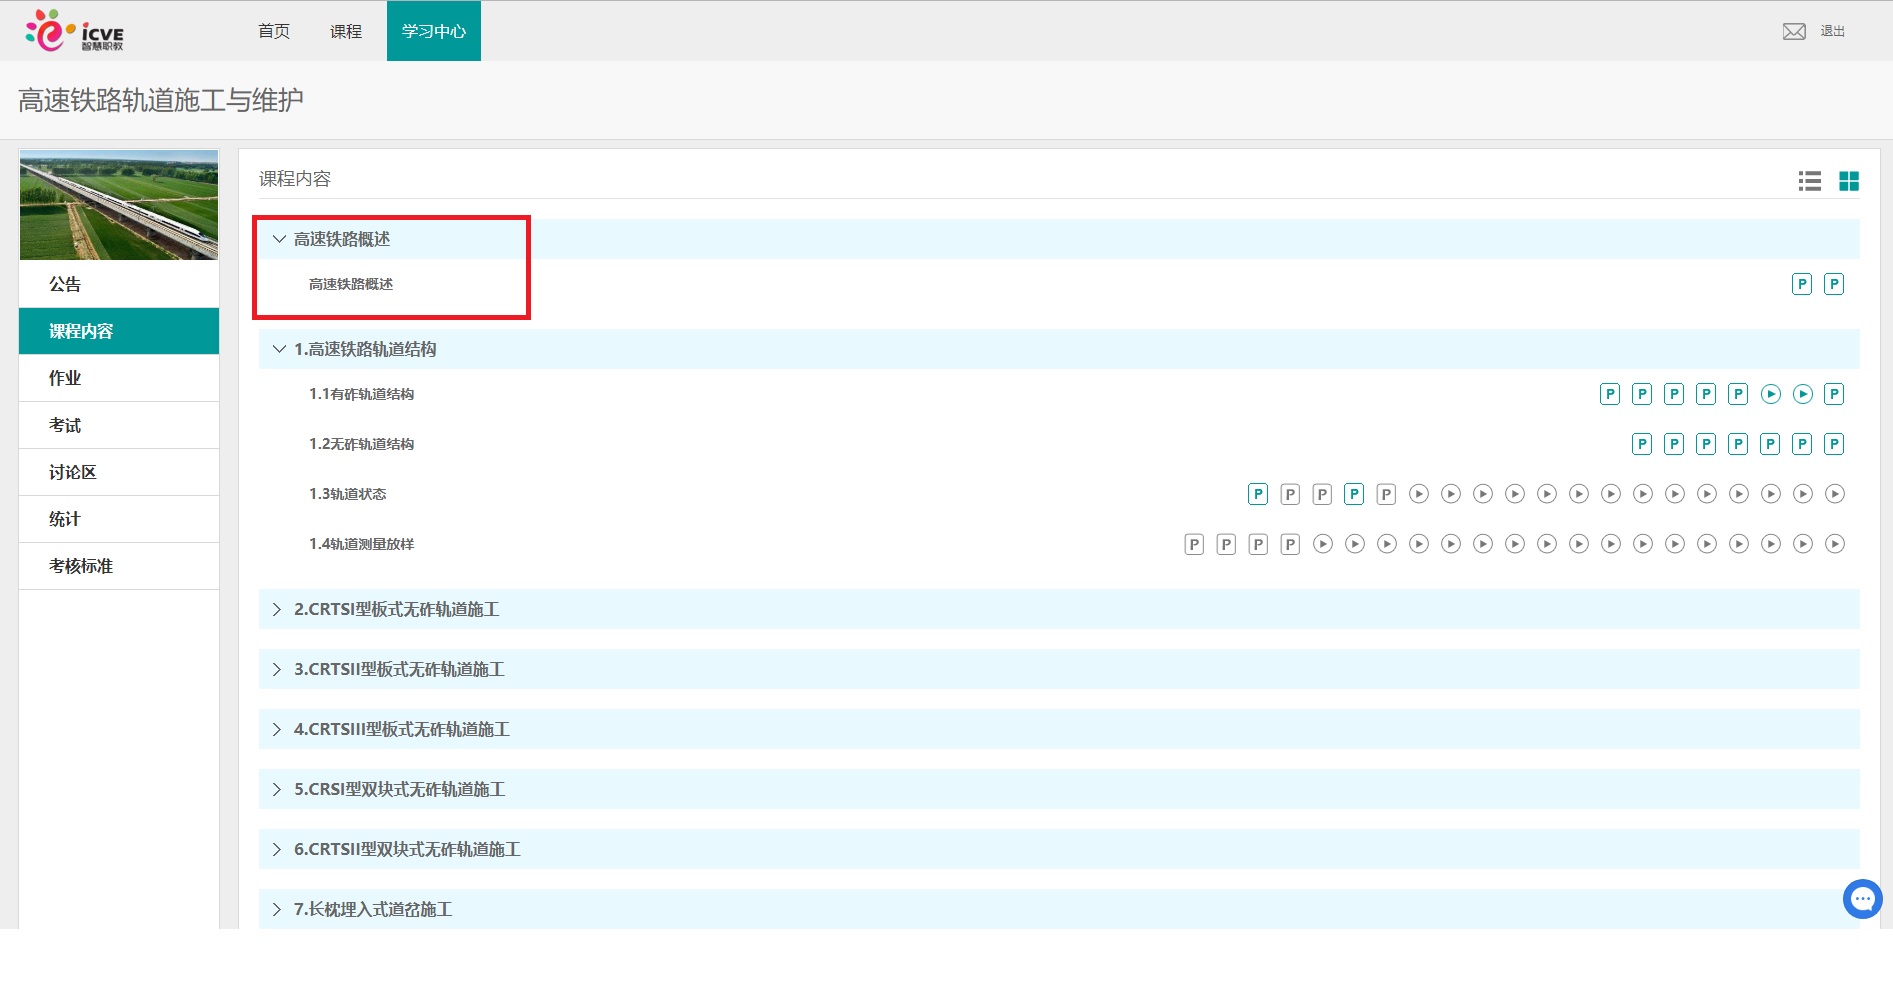This screenshot has height=1000, width=1893.
Task: Play second video in 1.1有砟轨道结构 row
Action: (1803, 394)
